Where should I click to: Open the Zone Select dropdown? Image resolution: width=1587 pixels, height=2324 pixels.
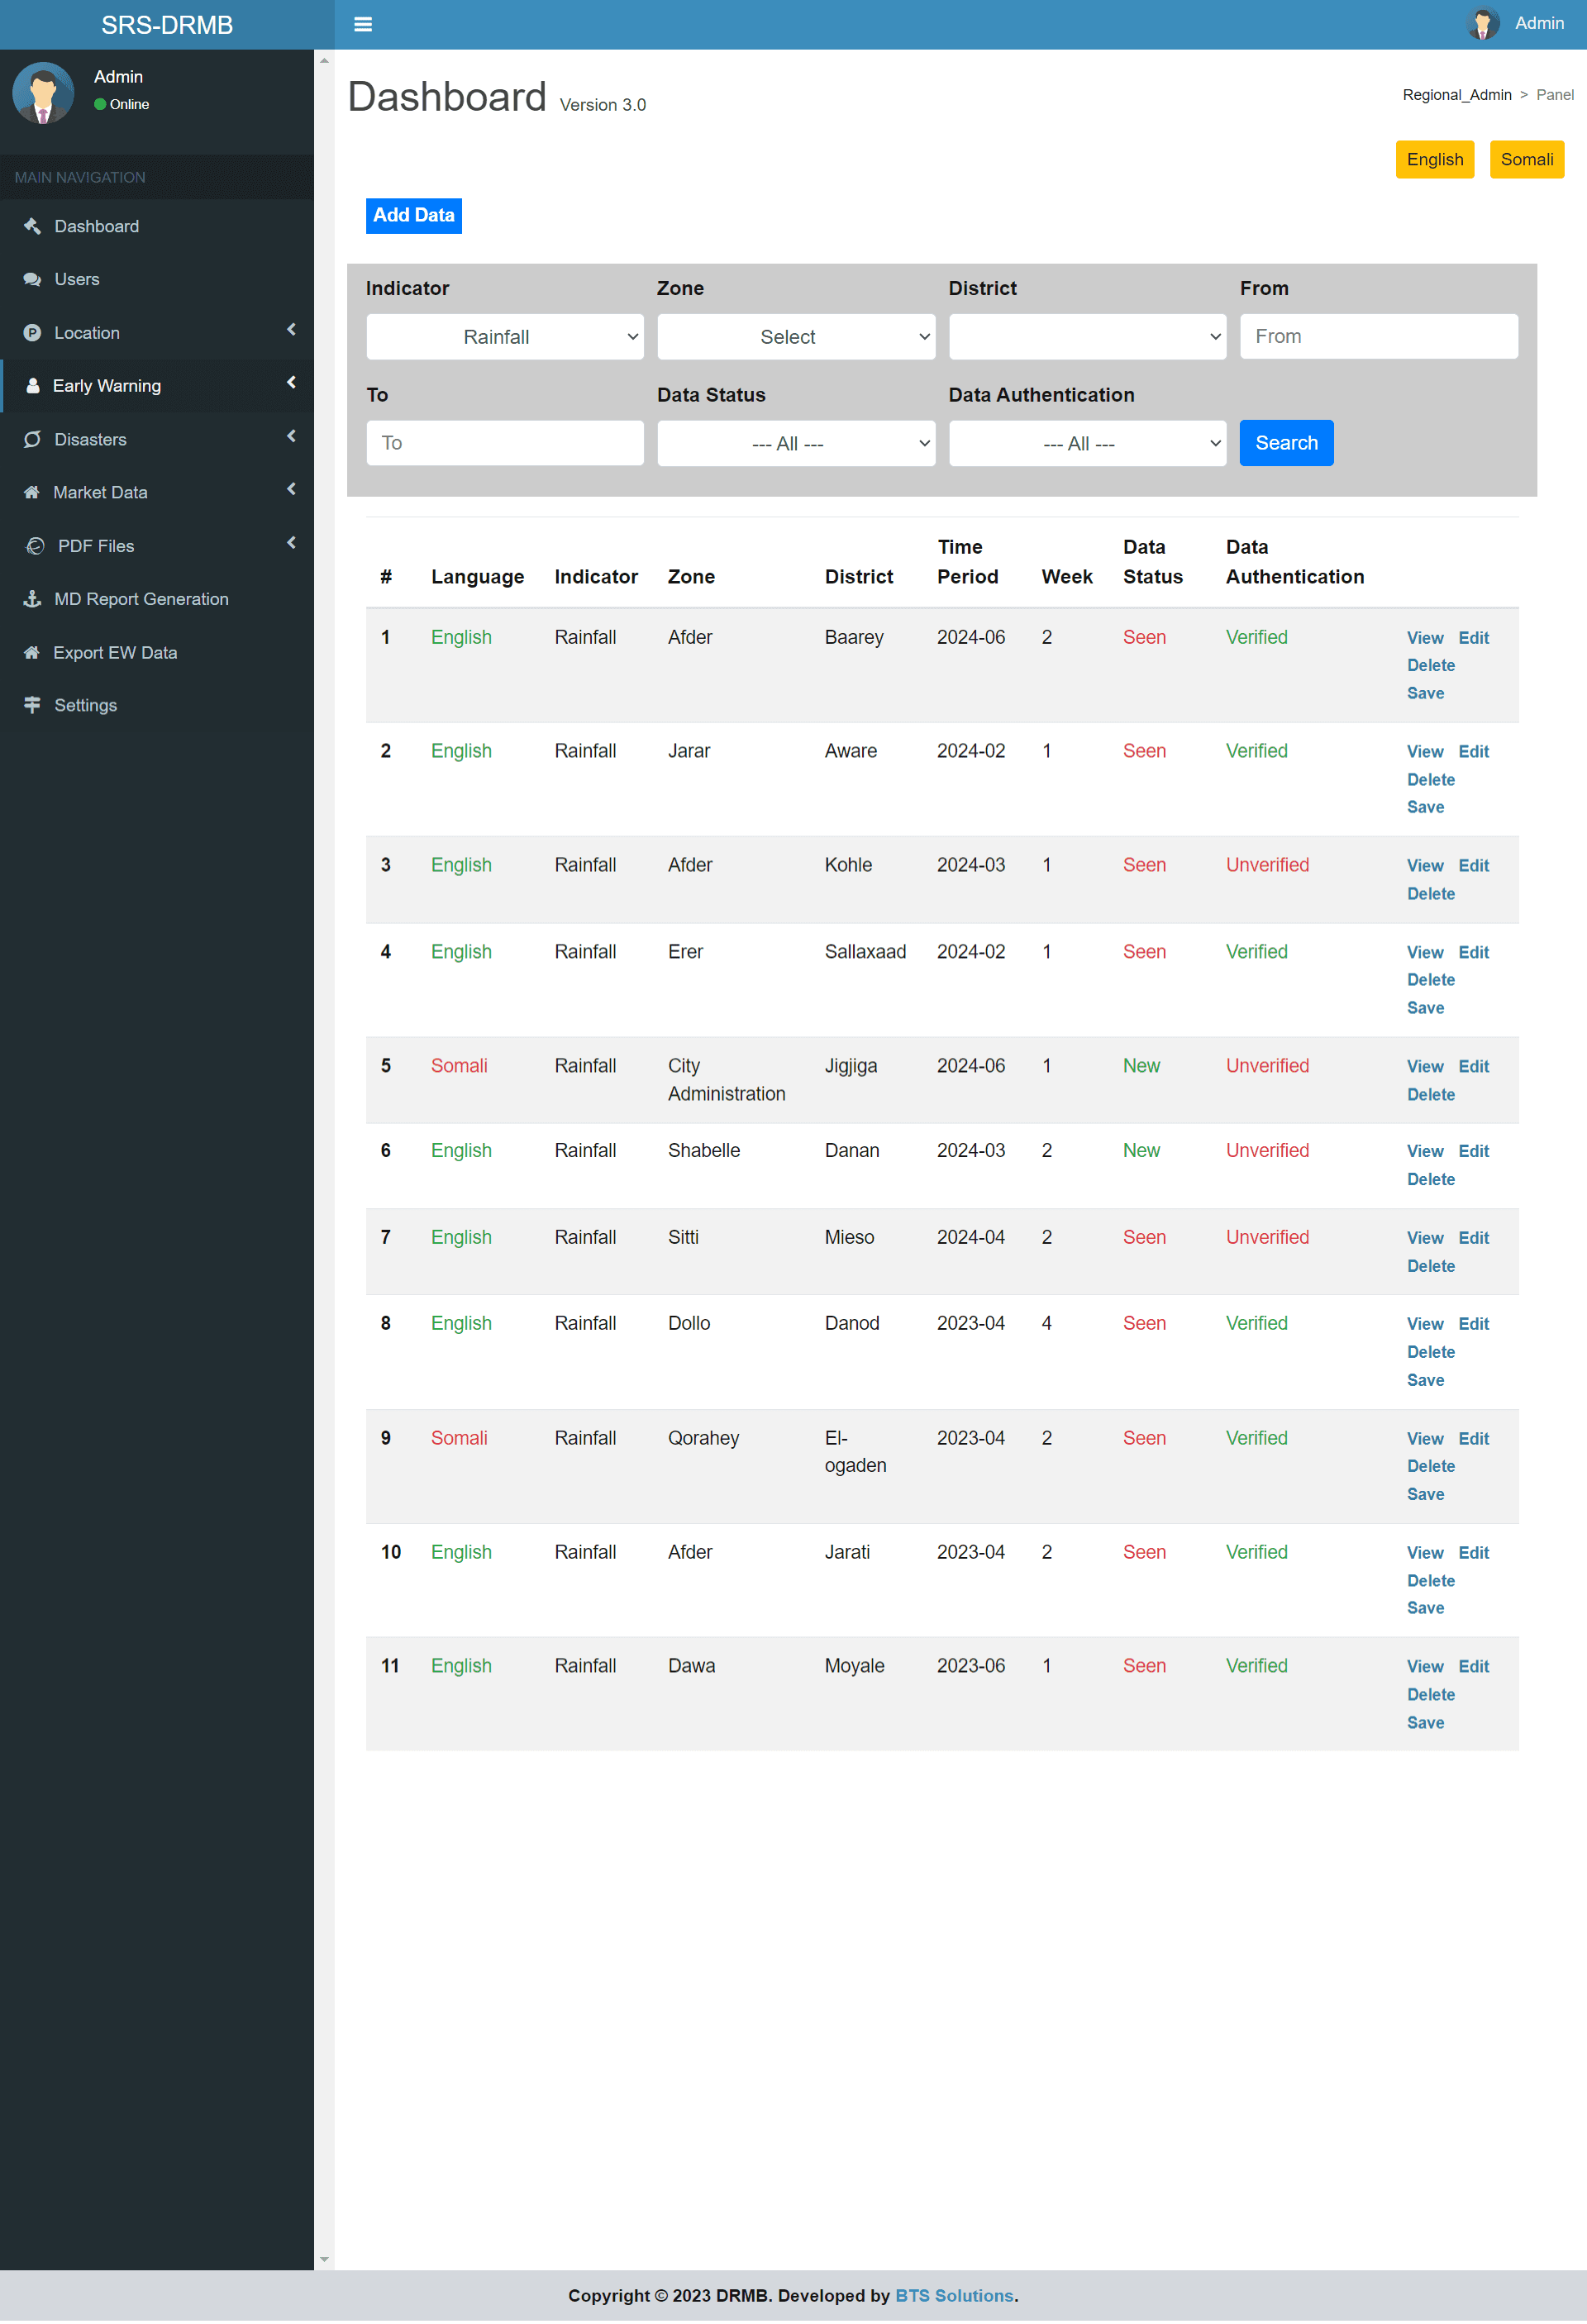[795, 337]
